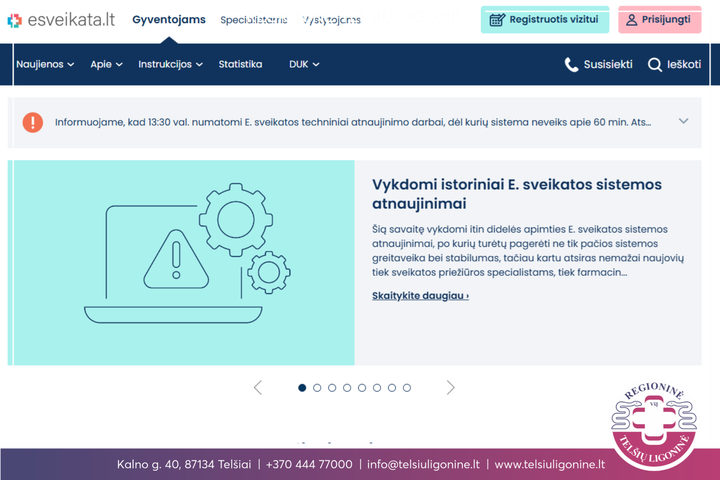Click the Prisijungti button
The width and height of the screenshot is (720, 480).
[659, 20]
